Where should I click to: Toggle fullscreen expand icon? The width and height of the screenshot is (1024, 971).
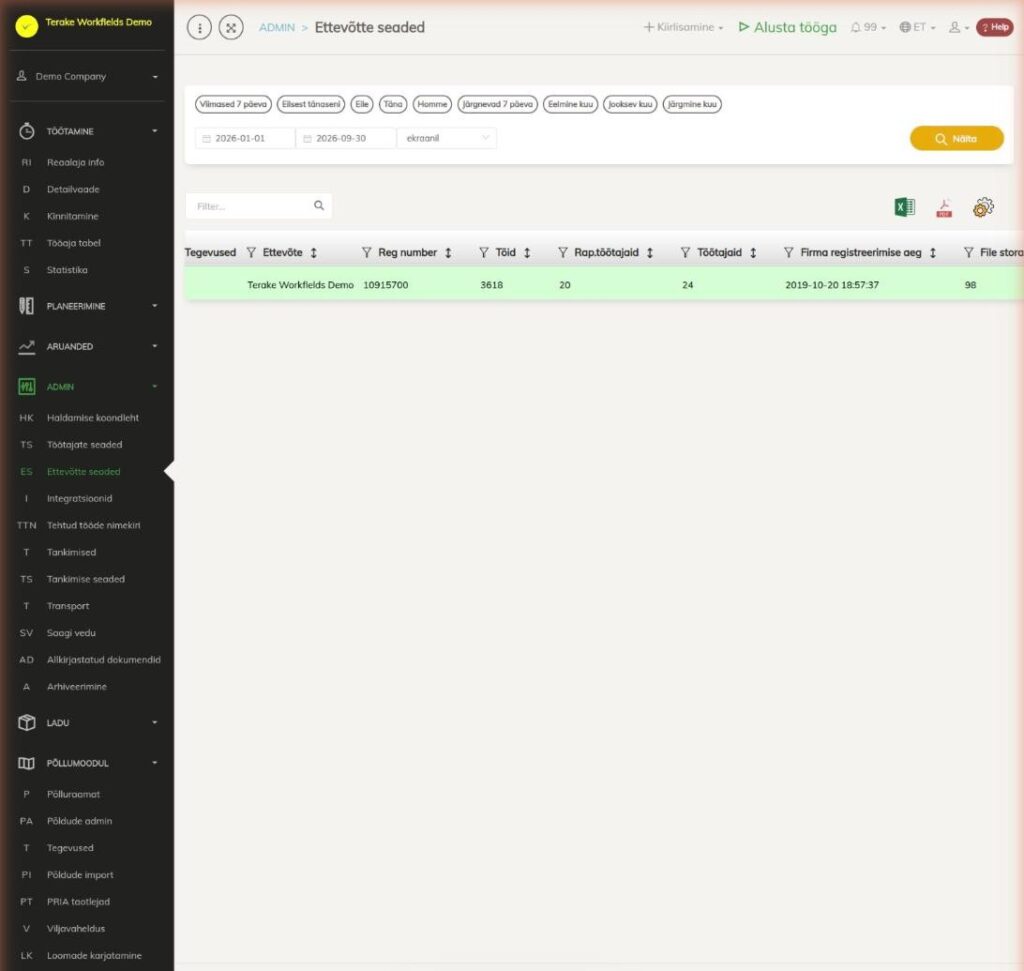coord(231,27)
